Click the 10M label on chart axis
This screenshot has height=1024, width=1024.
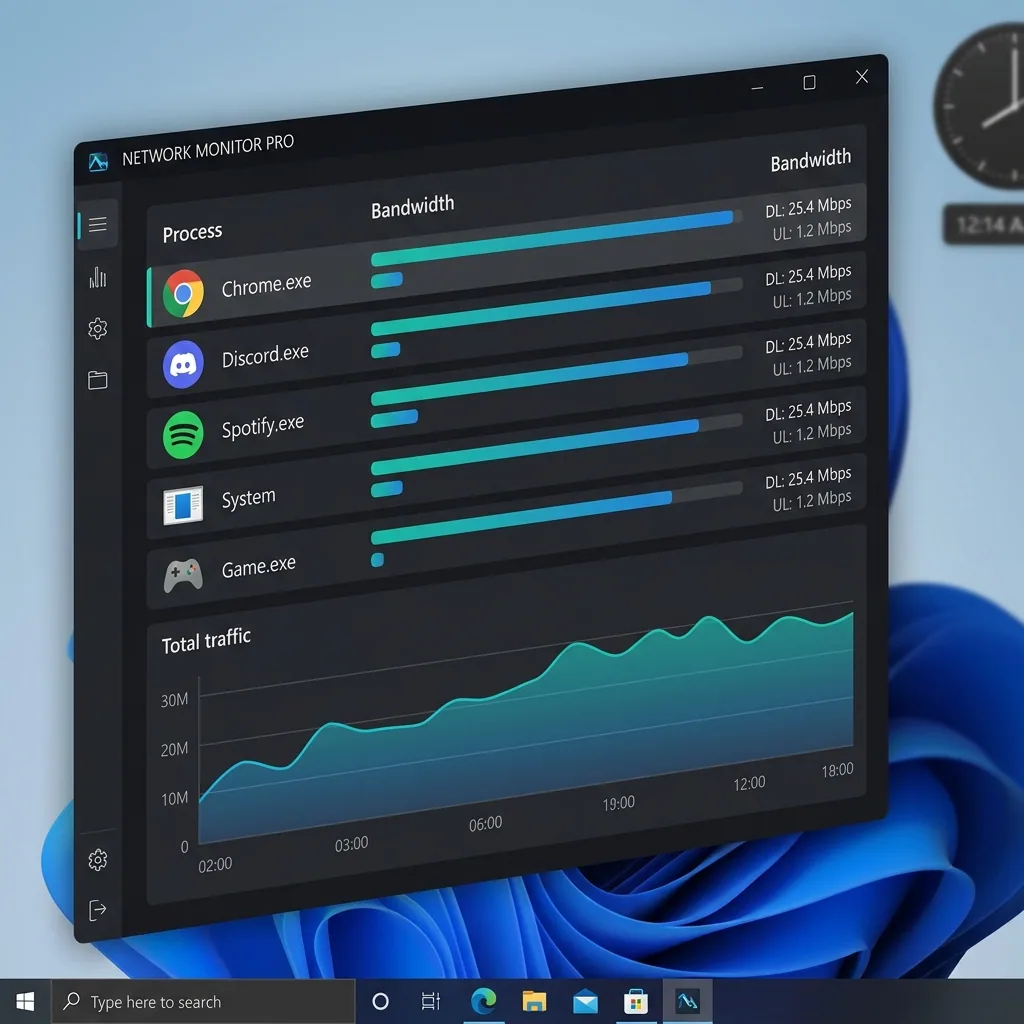174,799
